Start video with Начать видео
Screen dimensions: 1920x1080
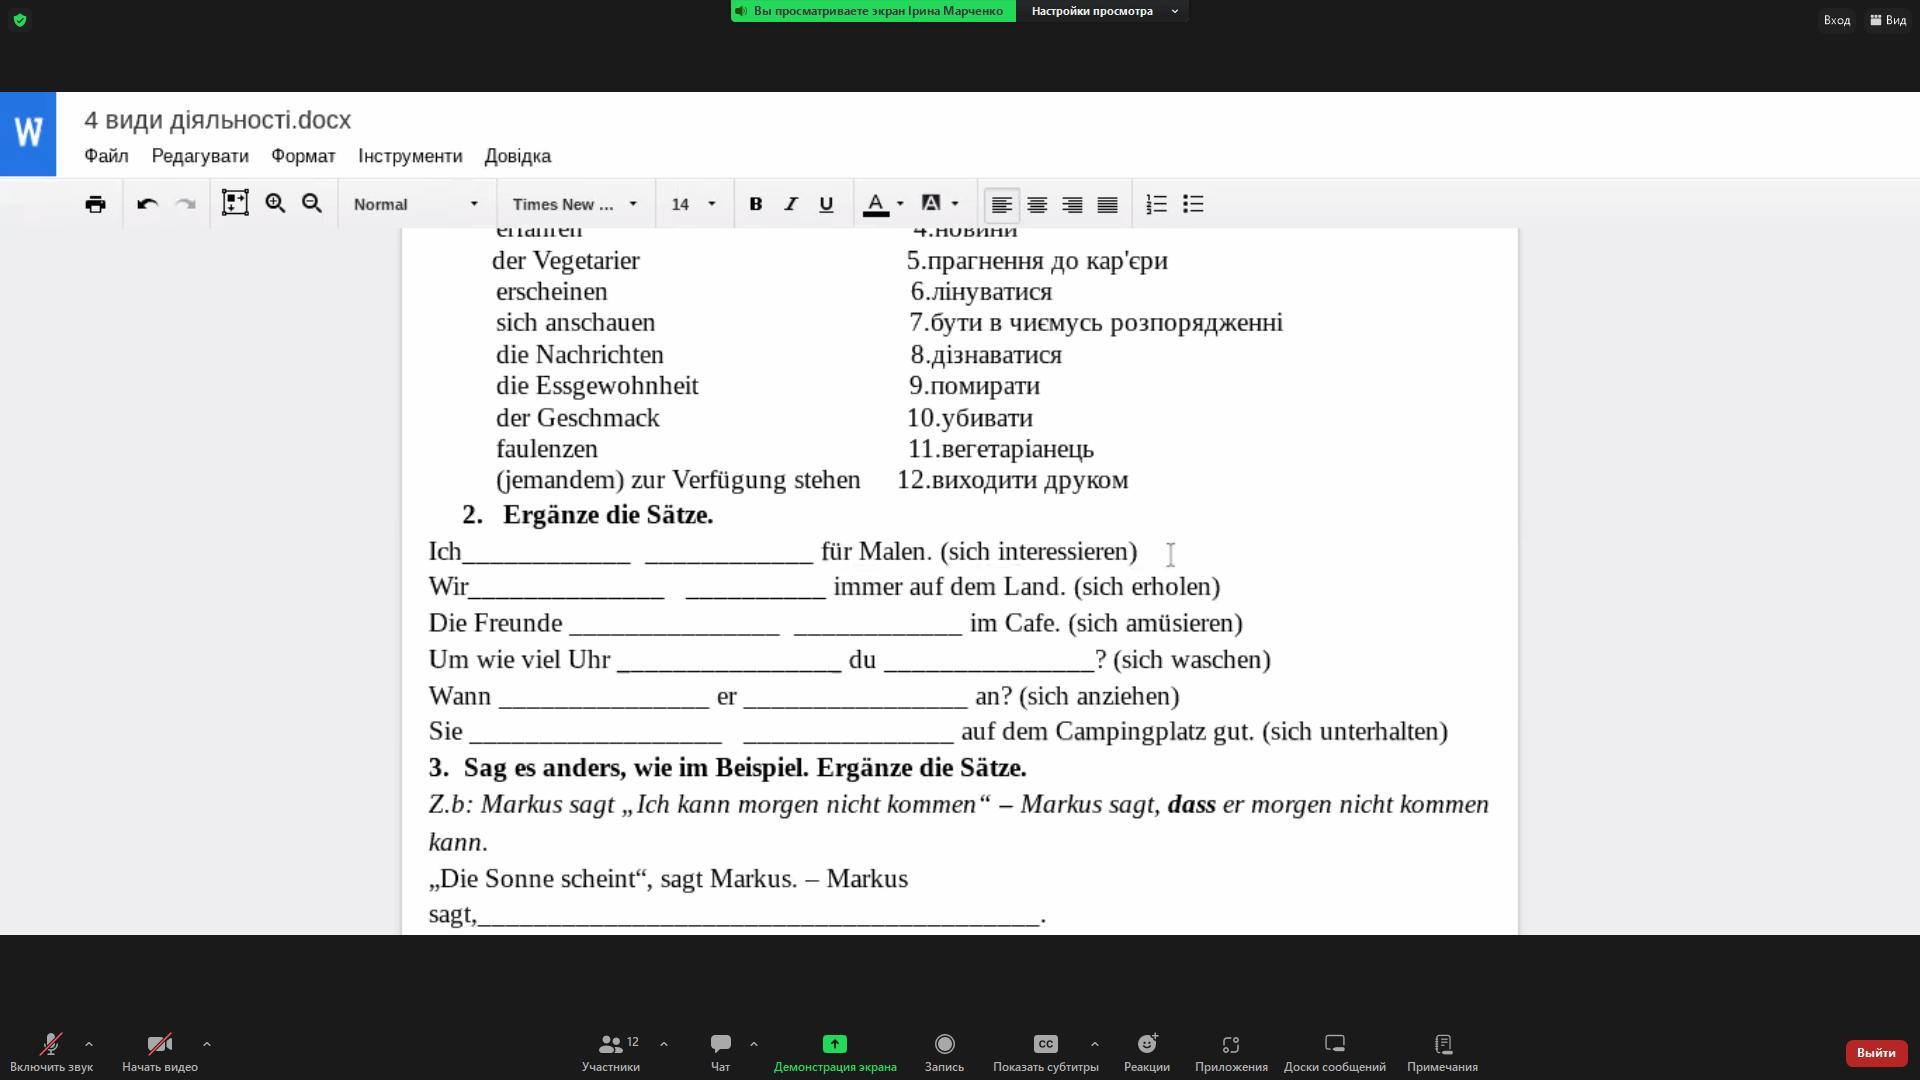pyautogui.click(x=160, y=1053)
